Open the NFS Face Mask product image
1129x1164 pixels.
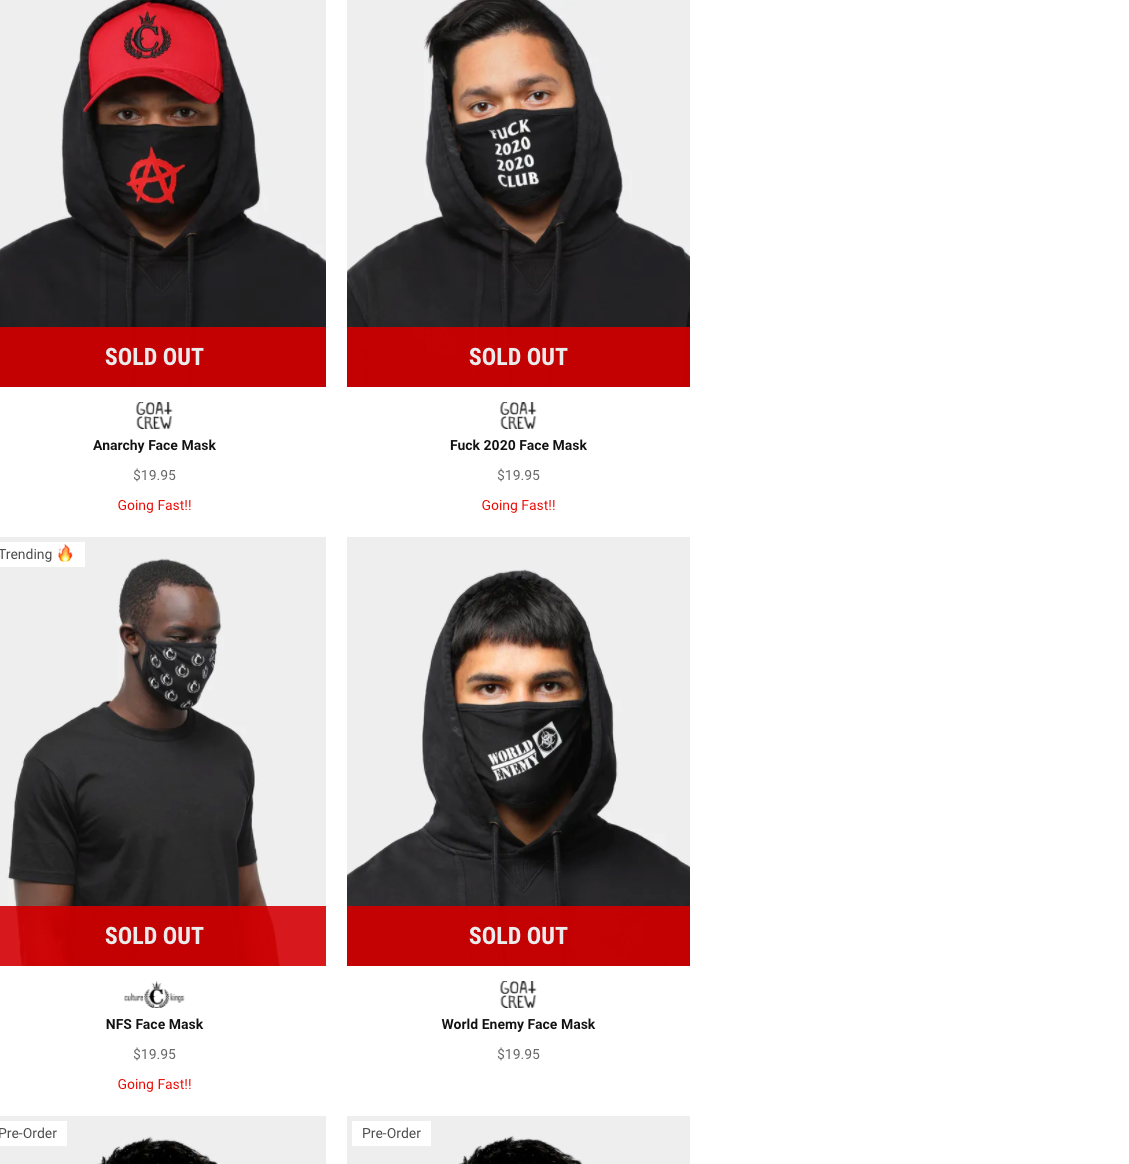click(x=163, y=722)
